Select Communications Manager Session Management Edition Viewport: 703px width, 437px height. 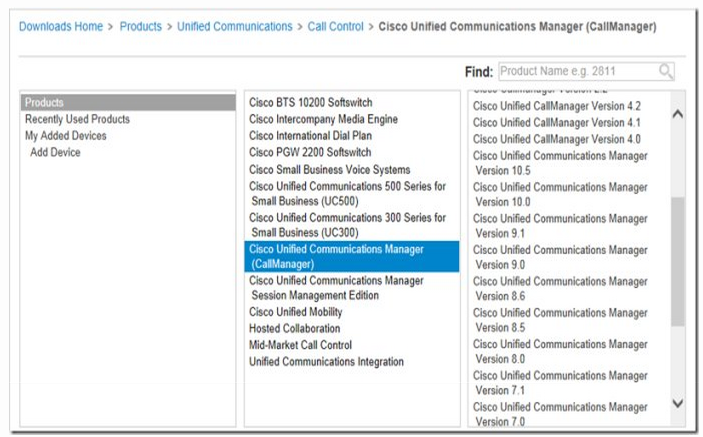(336, 288)
